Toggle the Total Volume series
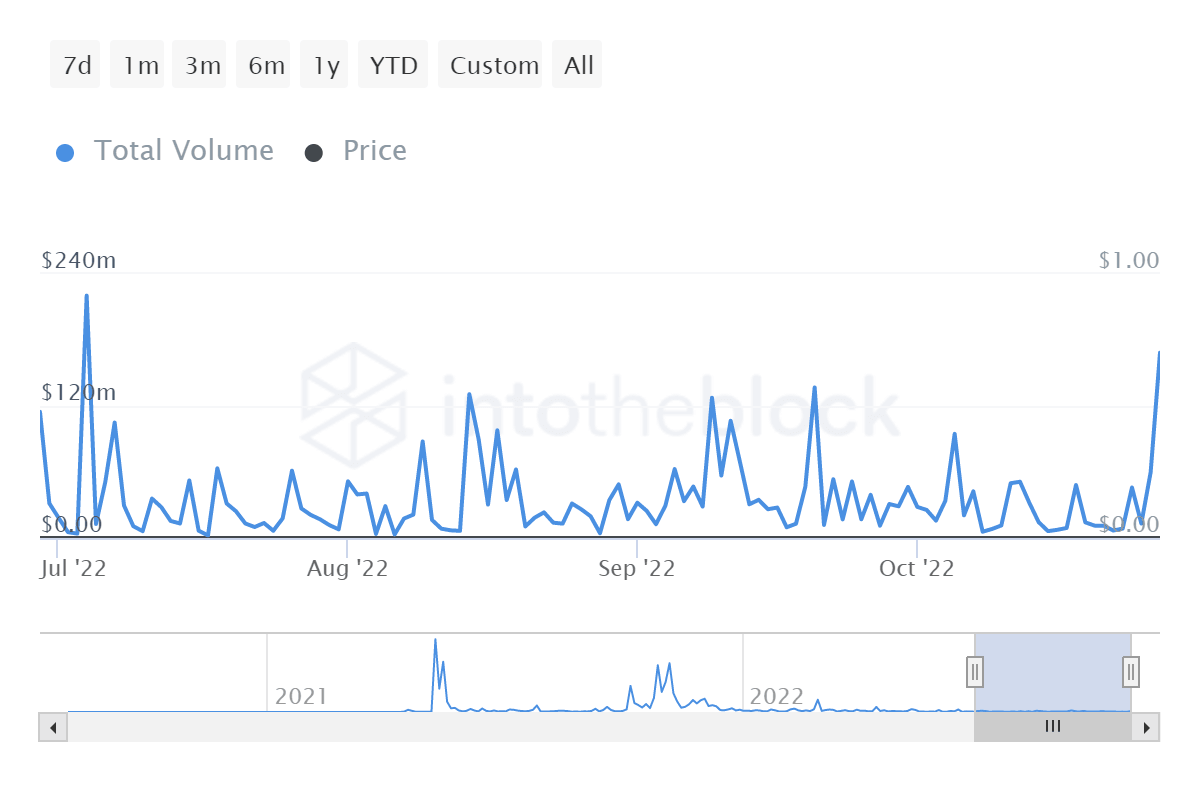Screen dimensions: 1200x800 click(183, 151)
